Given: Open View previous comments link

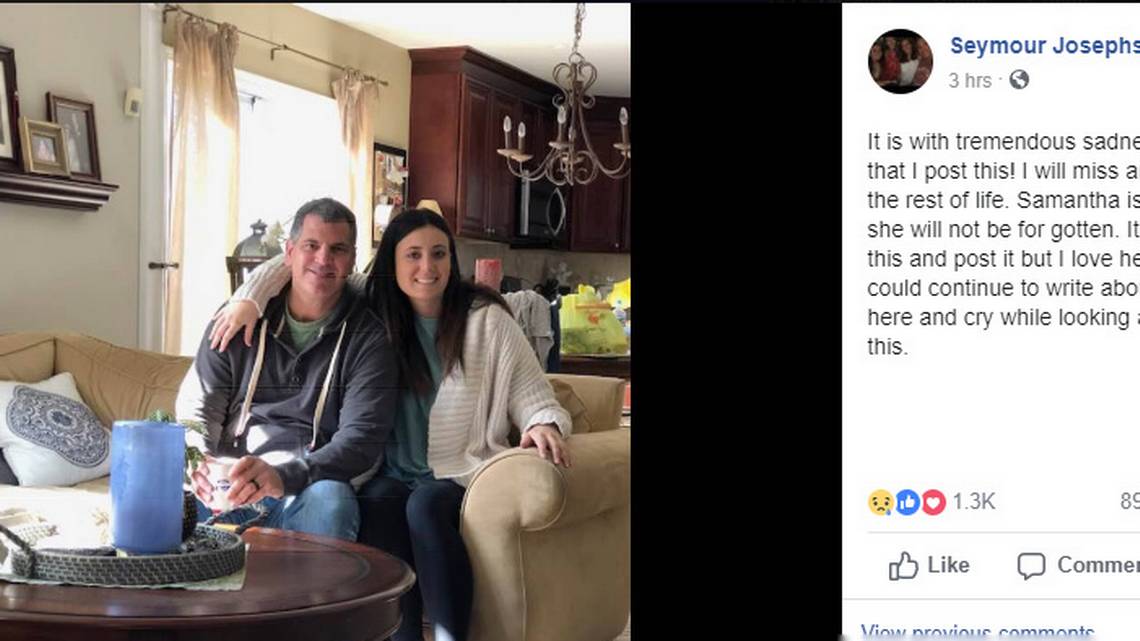Looking at the screenshot, I should [x=977, y=631].
